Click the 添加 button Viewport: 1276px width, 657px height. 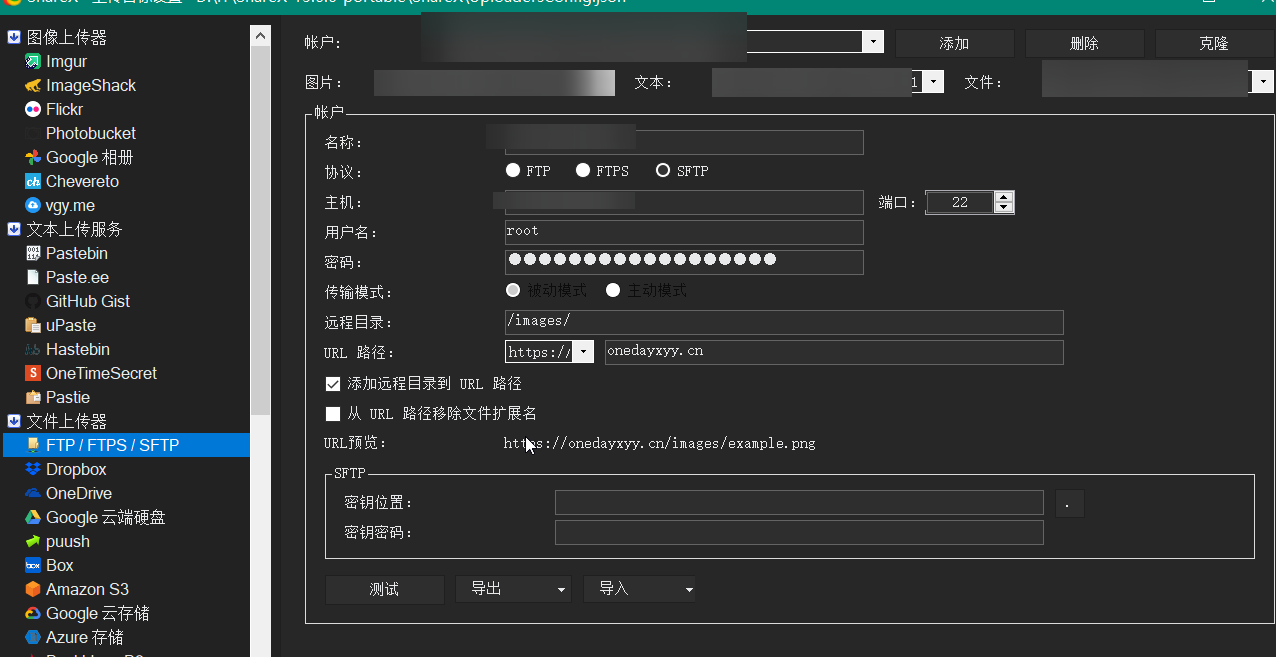coord(955,43)
